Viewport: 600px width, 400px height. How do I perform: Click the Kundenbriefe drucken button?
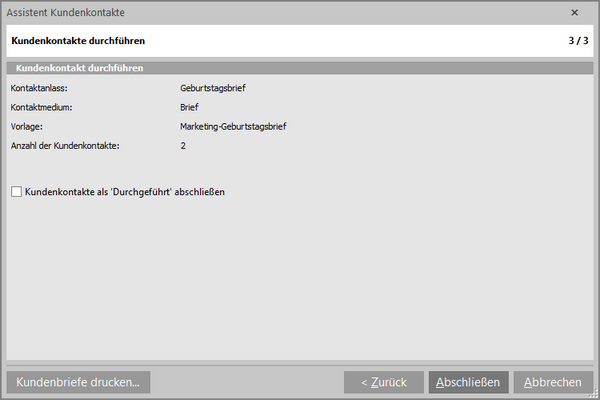pos(77,382)
